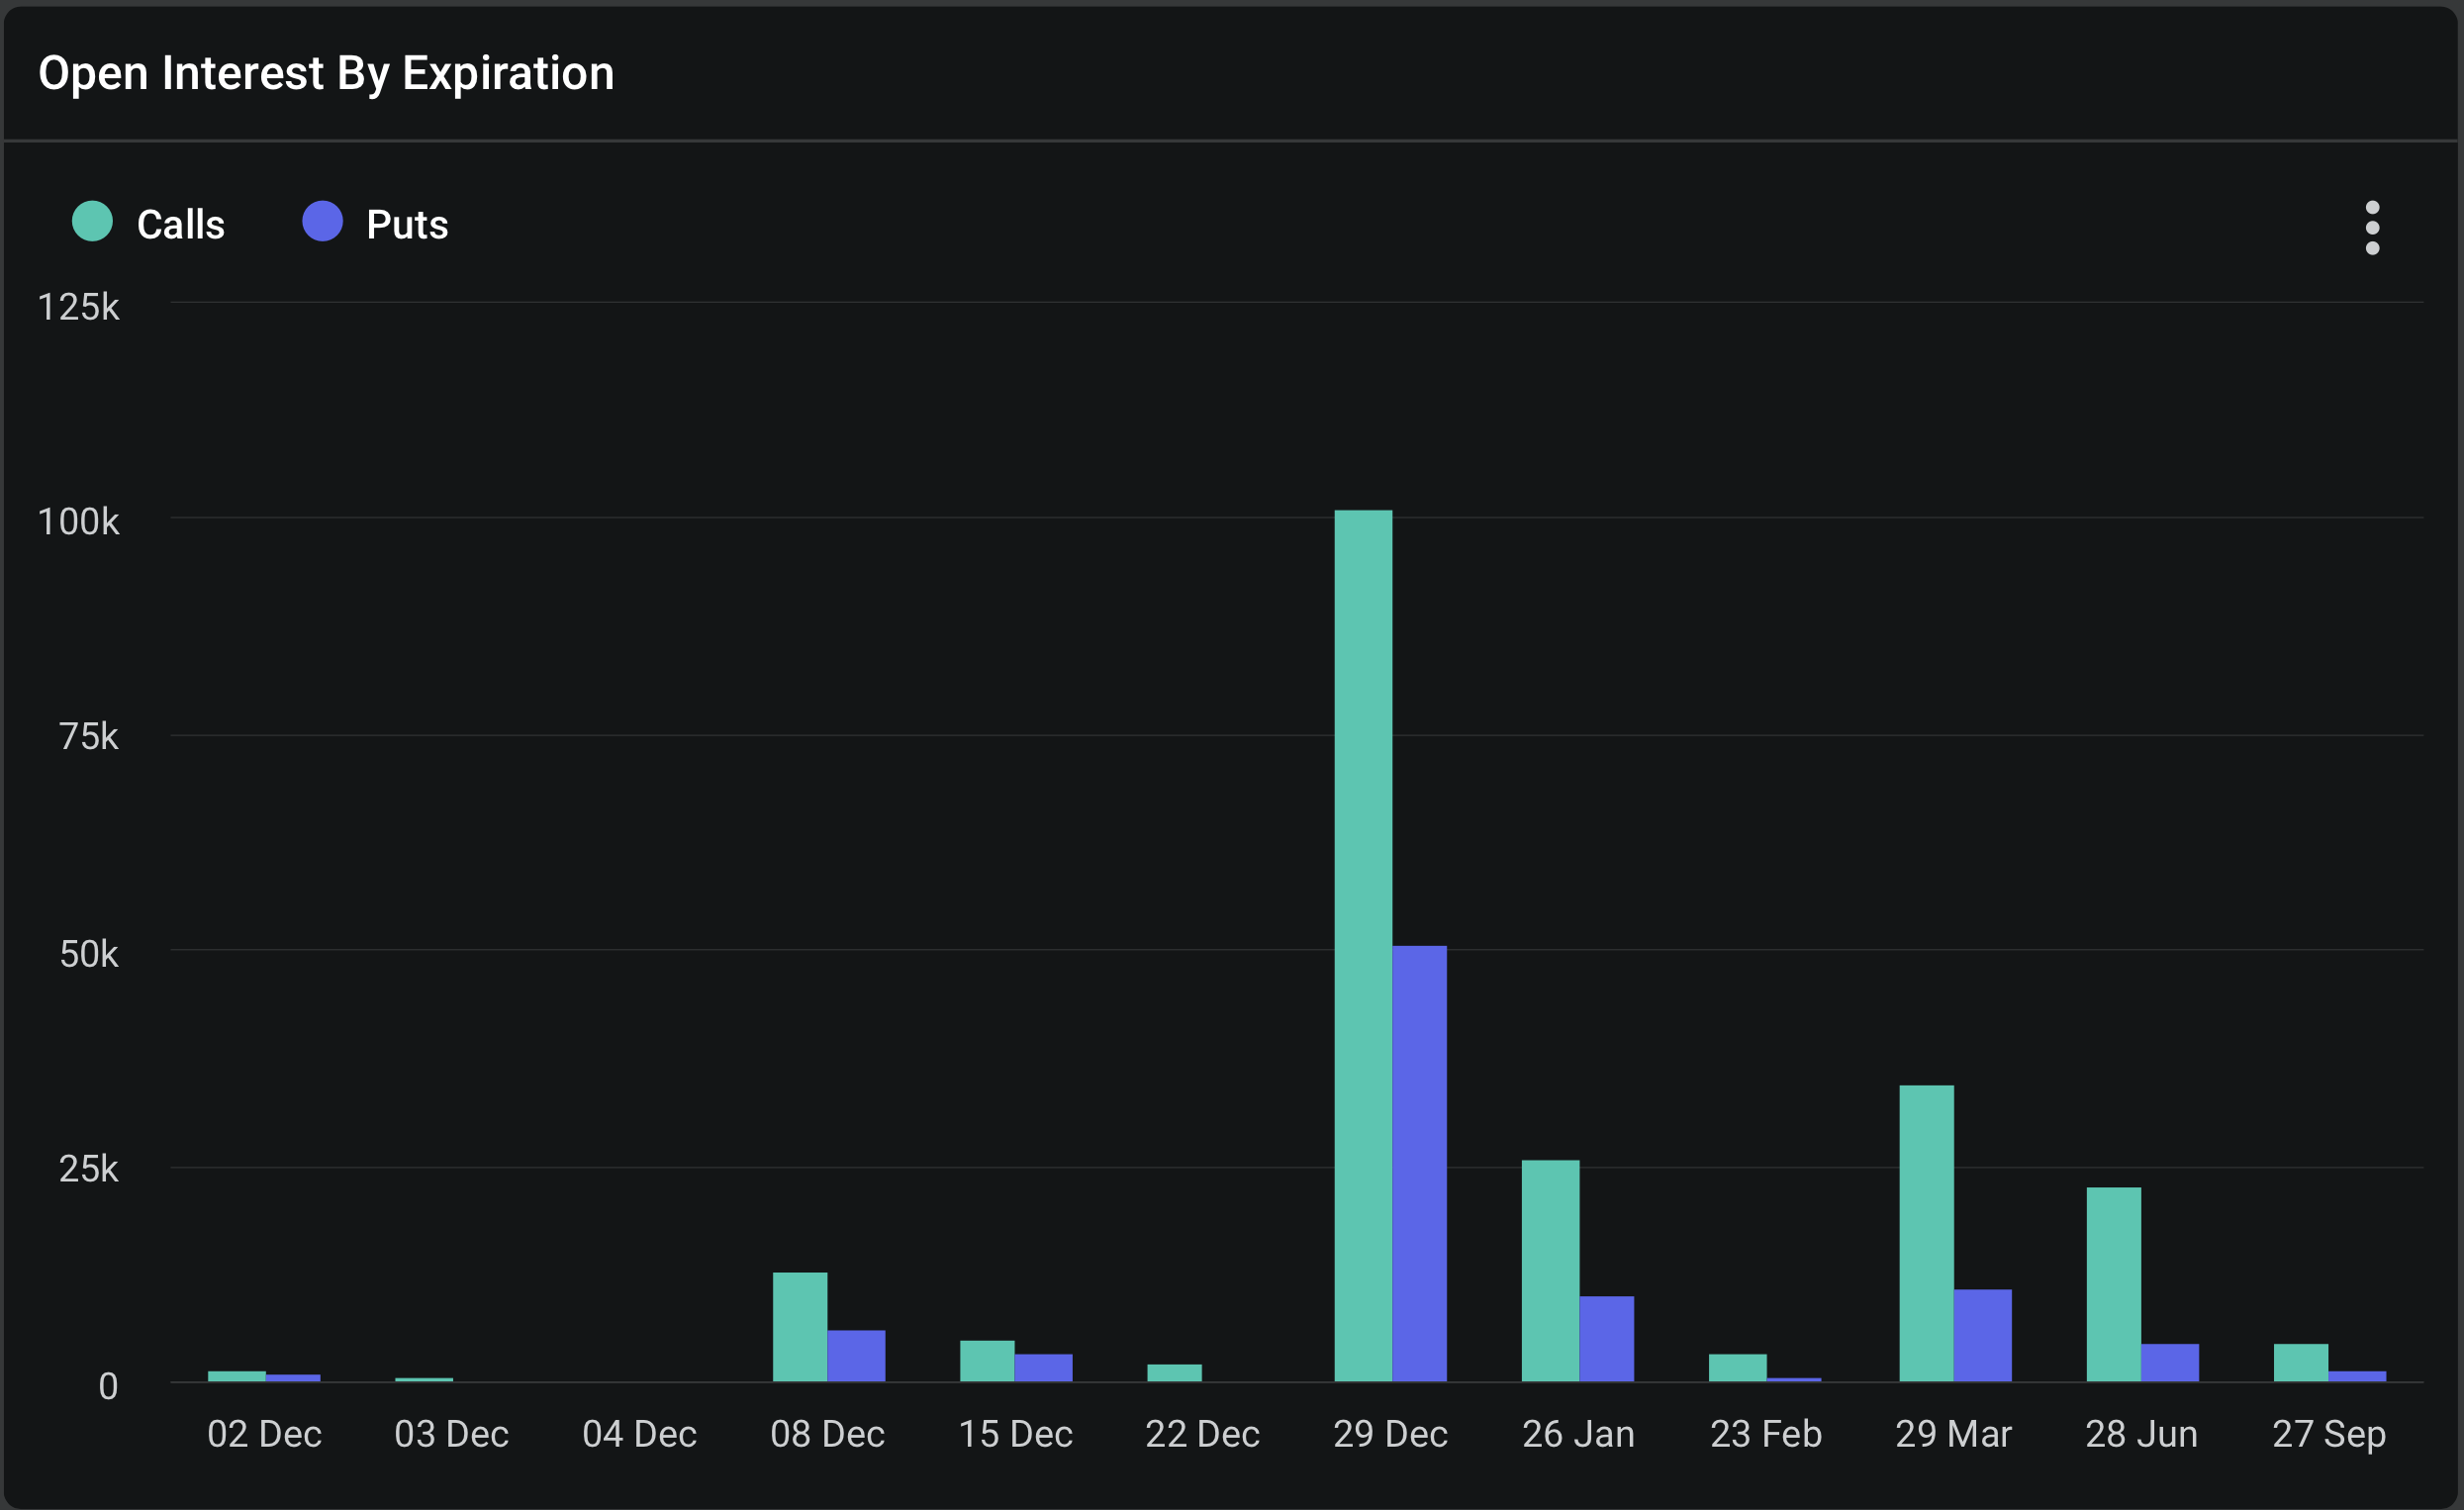The image size is (2464, 1510).
Task: Click the Open Interest By Expiration title
Action: click(327, 72)
